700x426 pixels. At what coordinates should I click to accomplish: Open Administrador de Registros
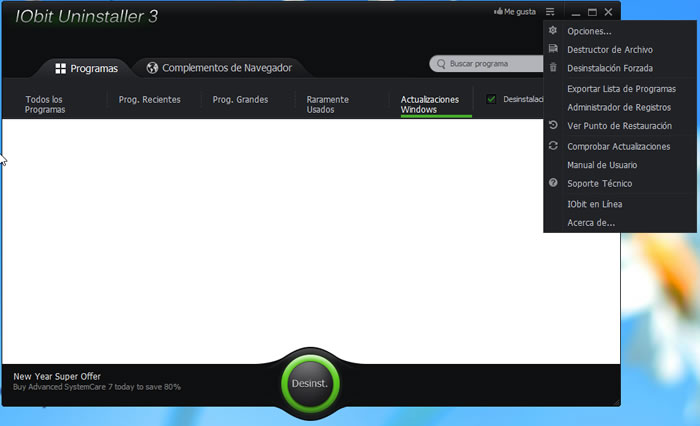point(619,107)
